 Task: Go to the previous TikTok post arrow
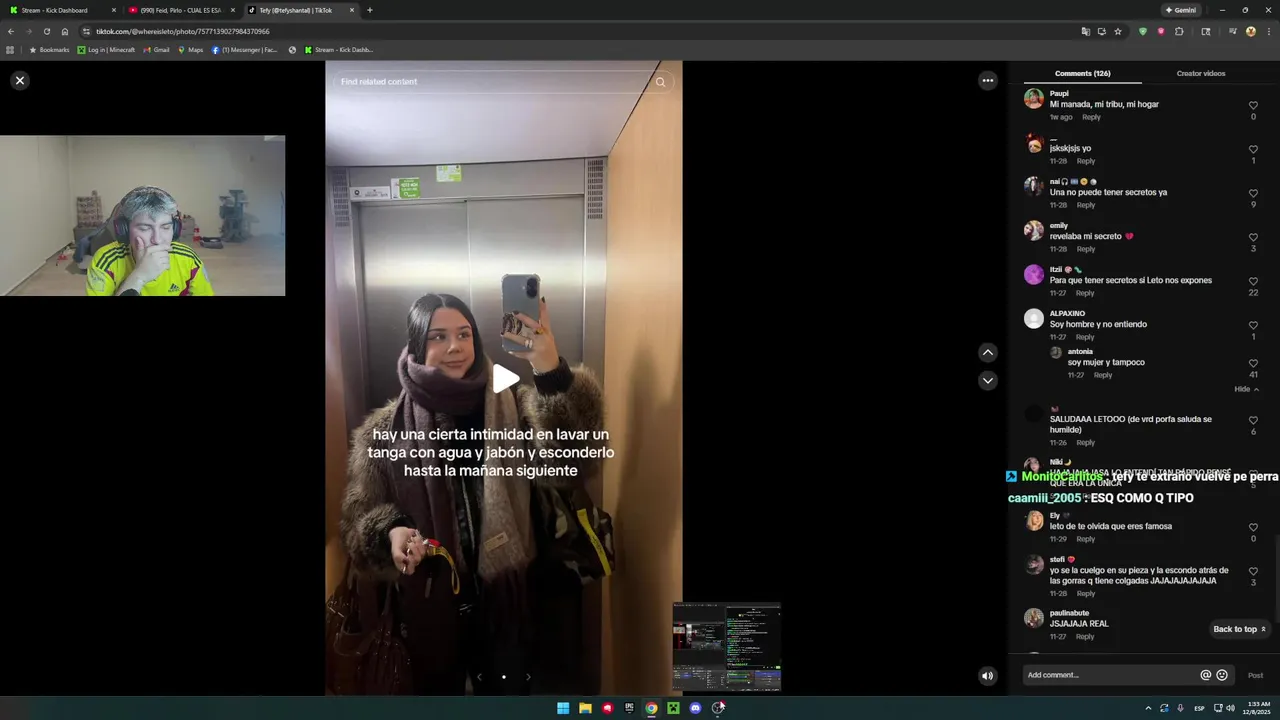(x=987, y=352)
